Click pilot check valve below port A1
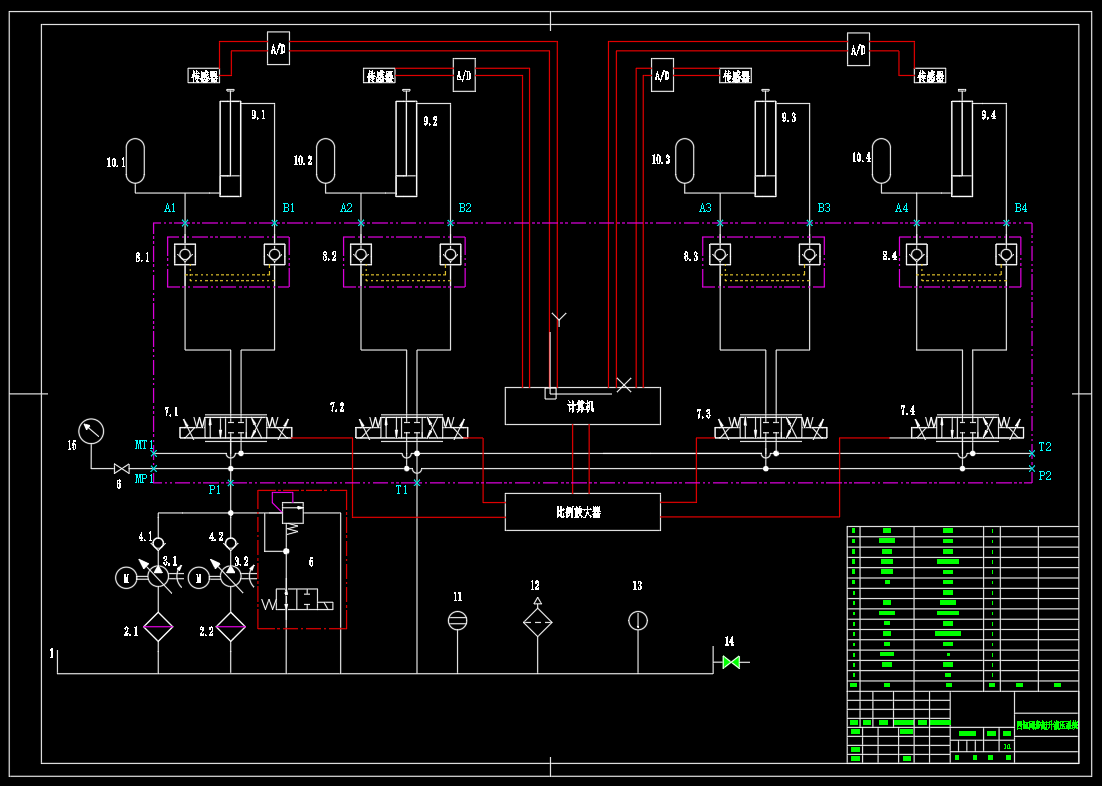 pos(185,255)
